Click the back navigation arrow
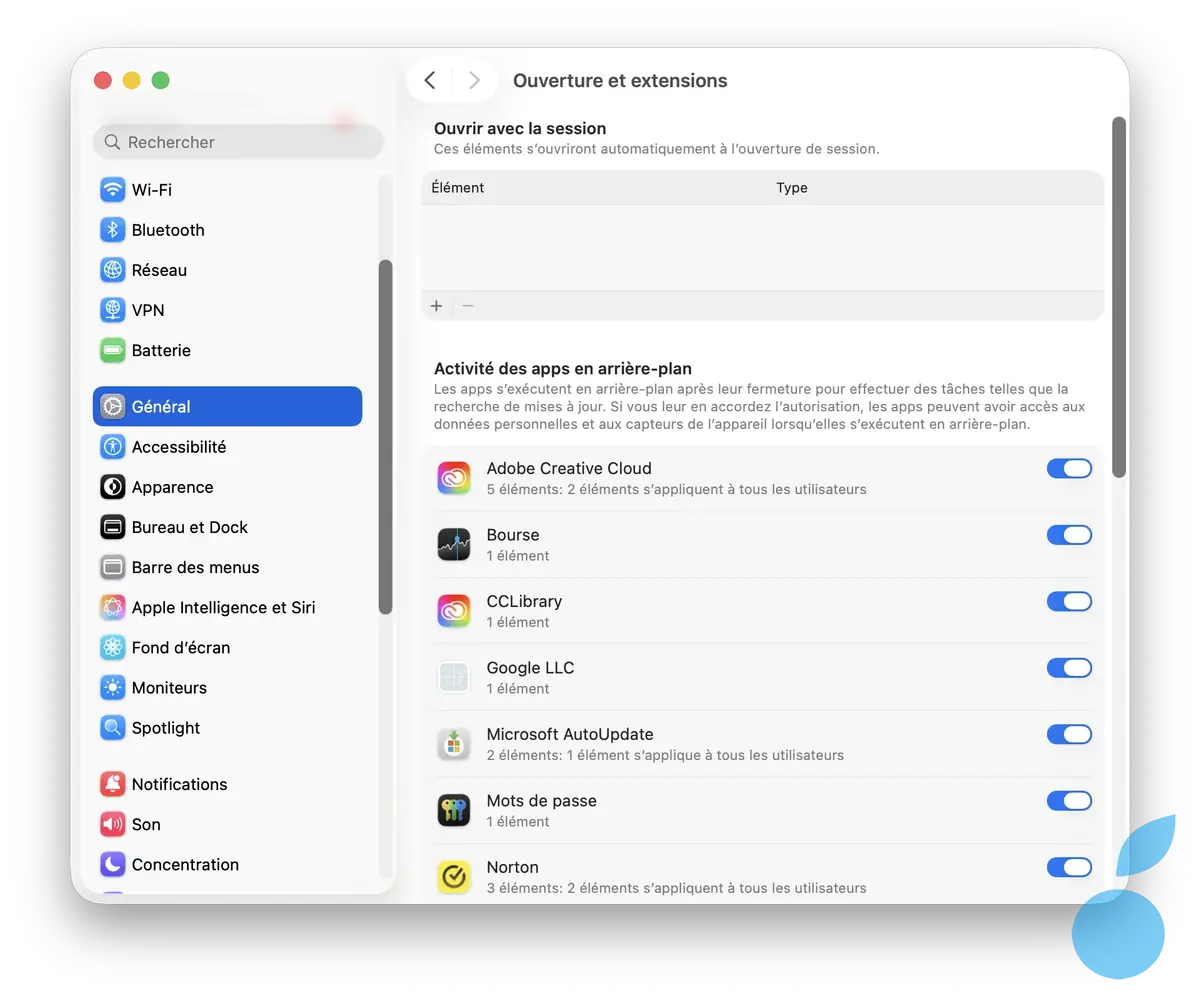 click(x=429, y=80)
